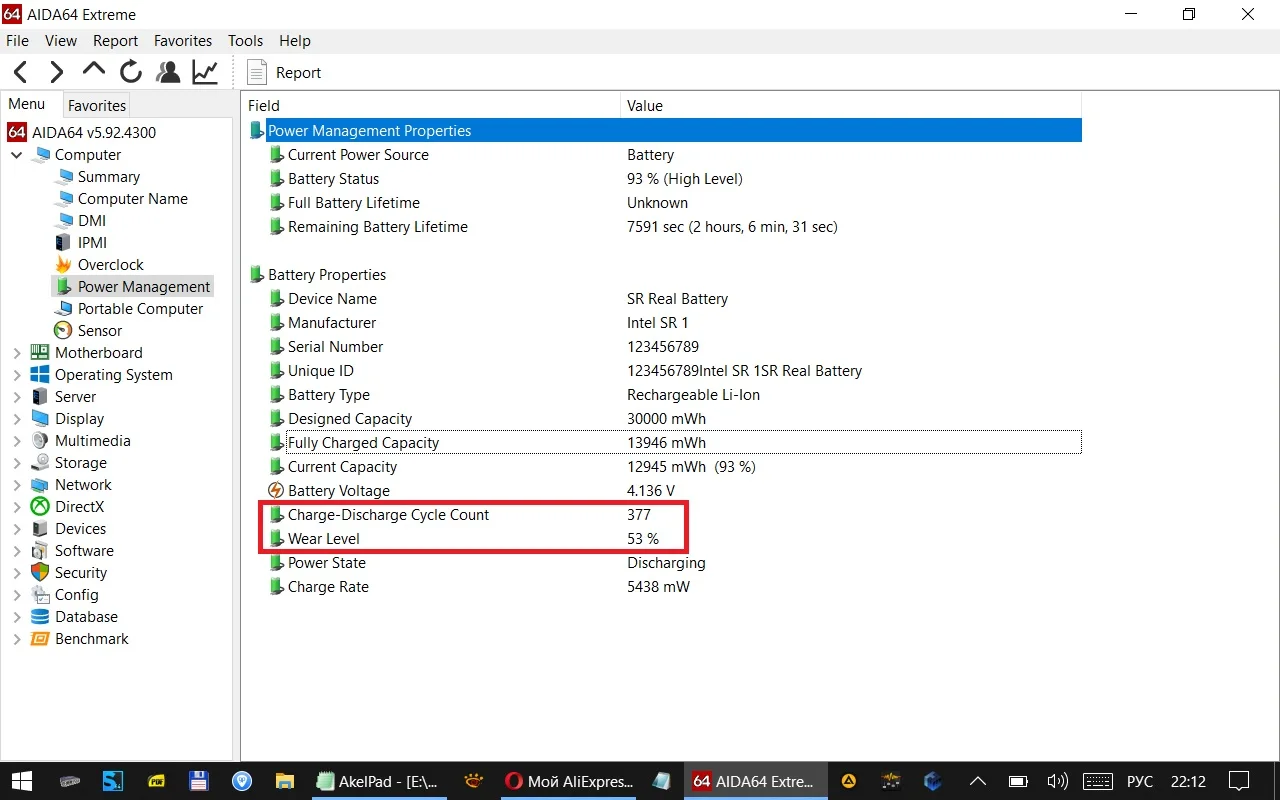Select the Fully Charged Capacity row
This screenshot has width=1280, height=800.
tap(664, 443)
